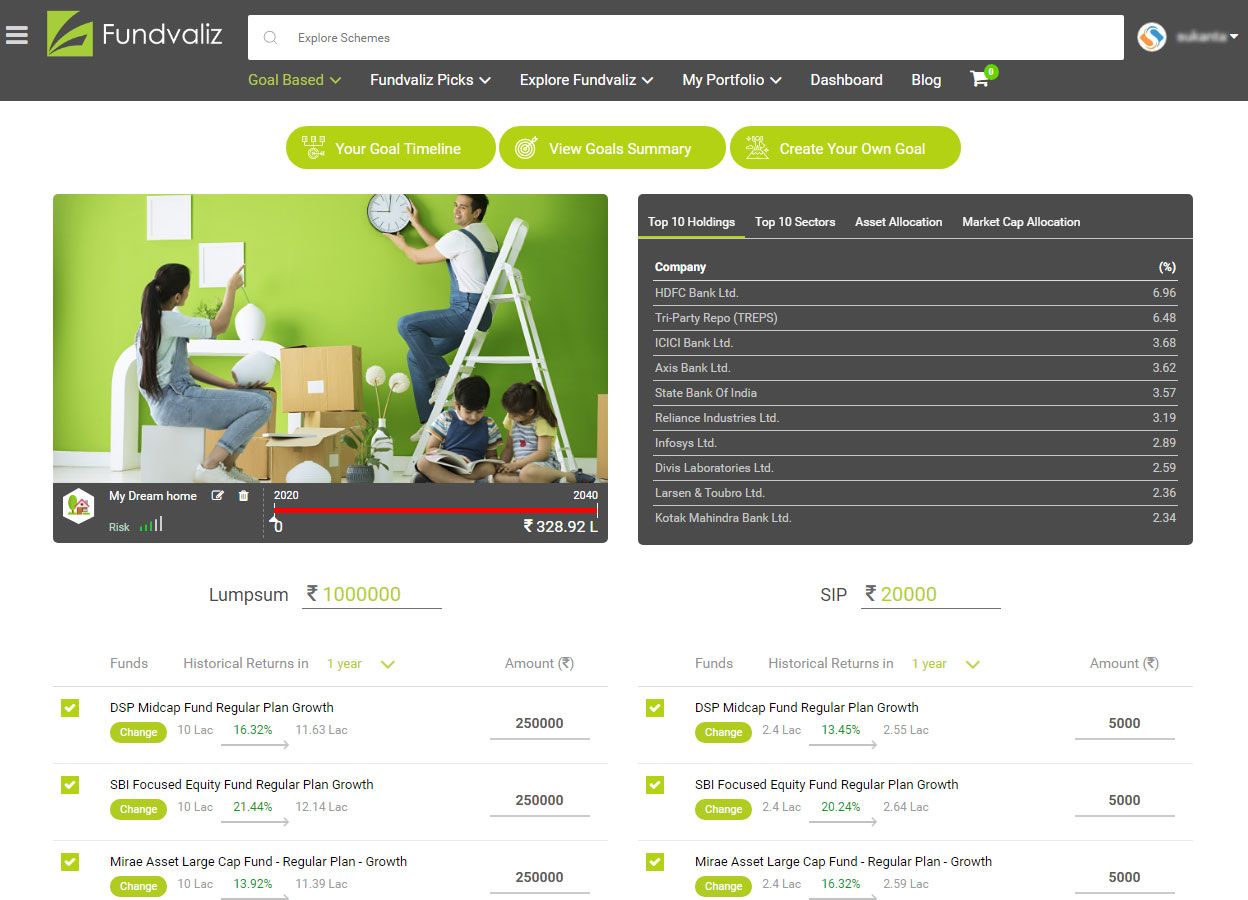The width and height of the screenshot is (1248, 900).
Task: Open SIP historical returns period dropdown
Action: (946, 664)
